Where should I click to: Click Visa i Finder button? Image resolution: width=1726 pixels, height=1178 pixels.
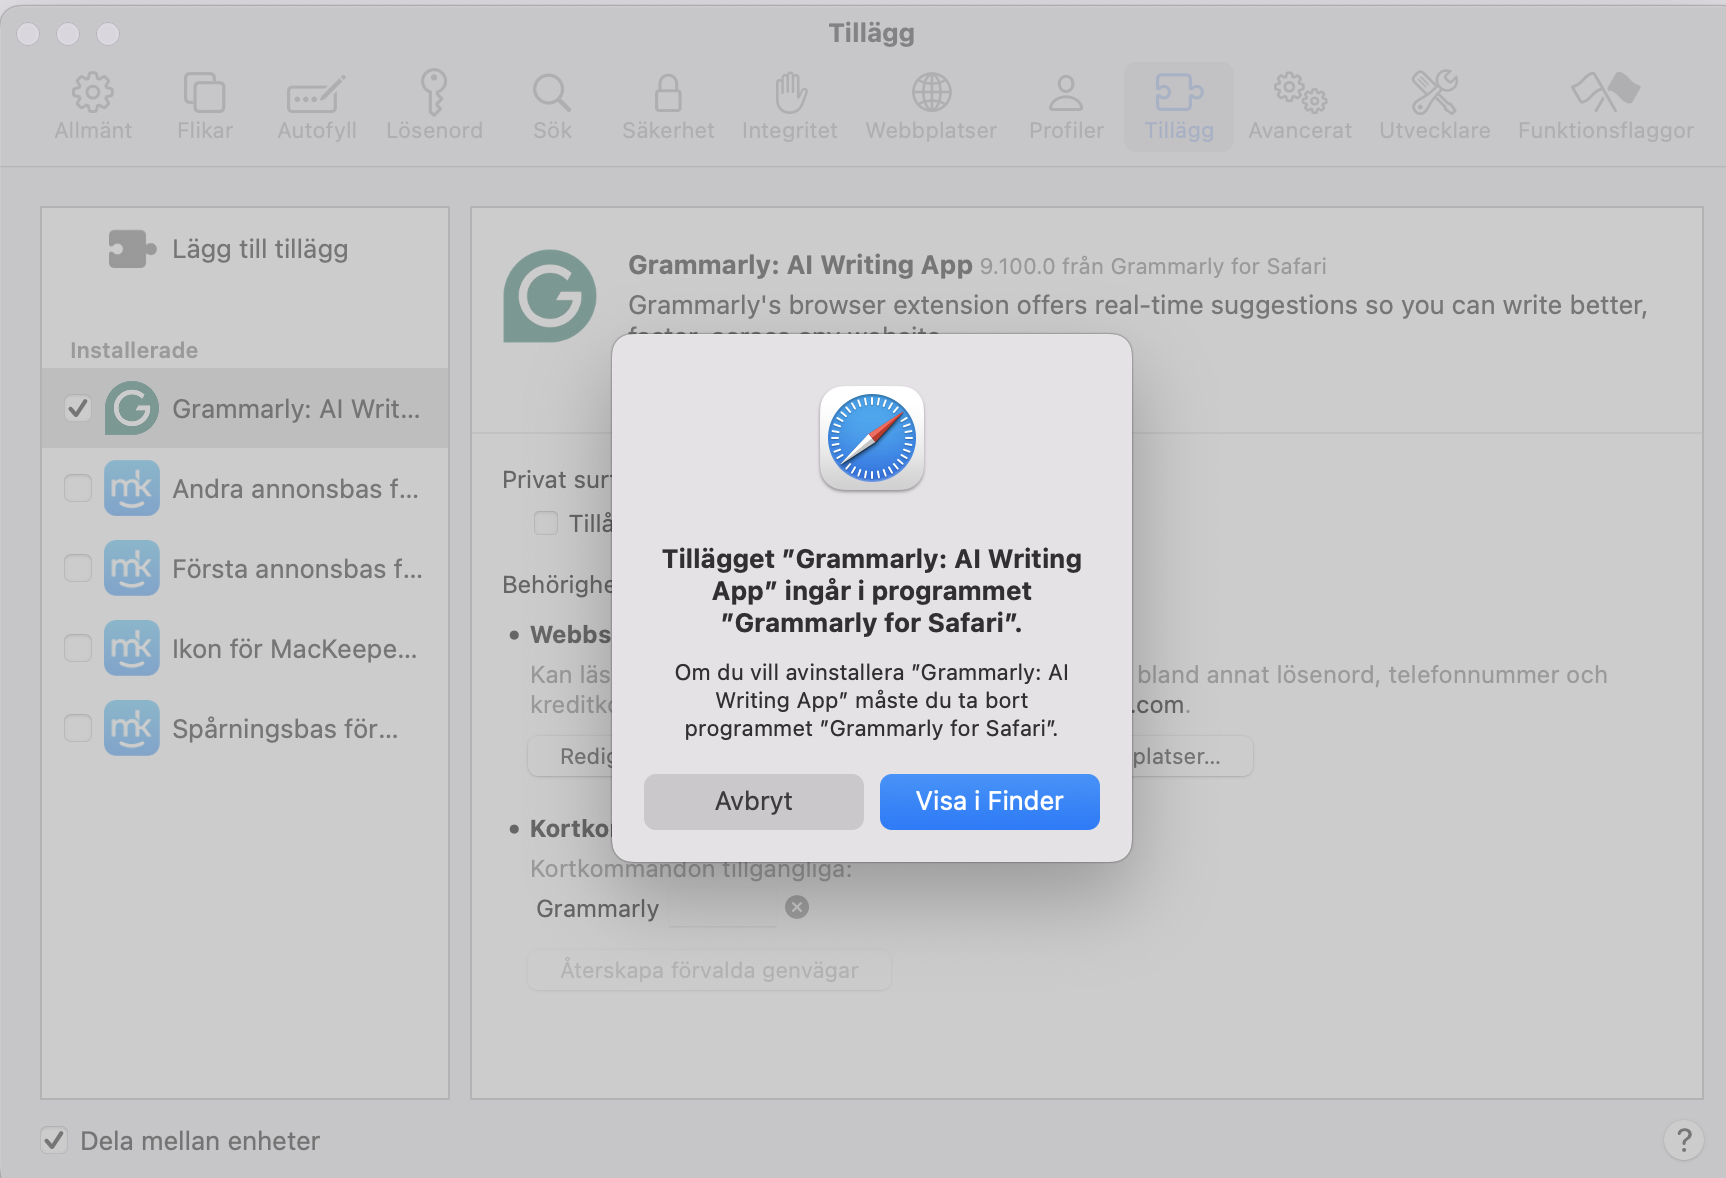[990, 801]
